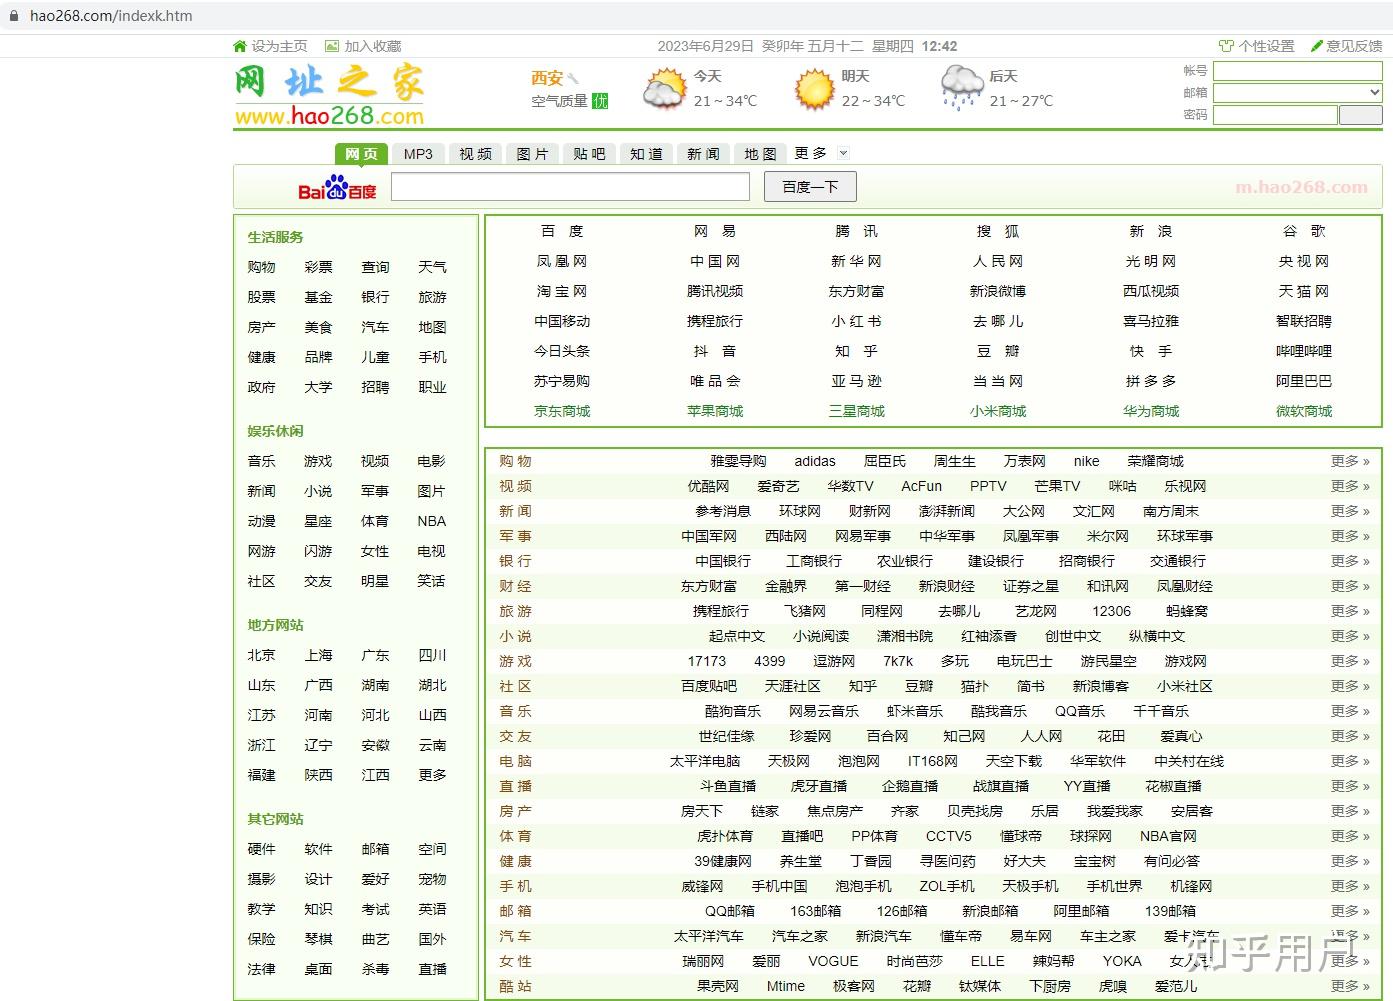
Task: Click the 意见反馈 pencil icon
Action: tap(1316, 46)
